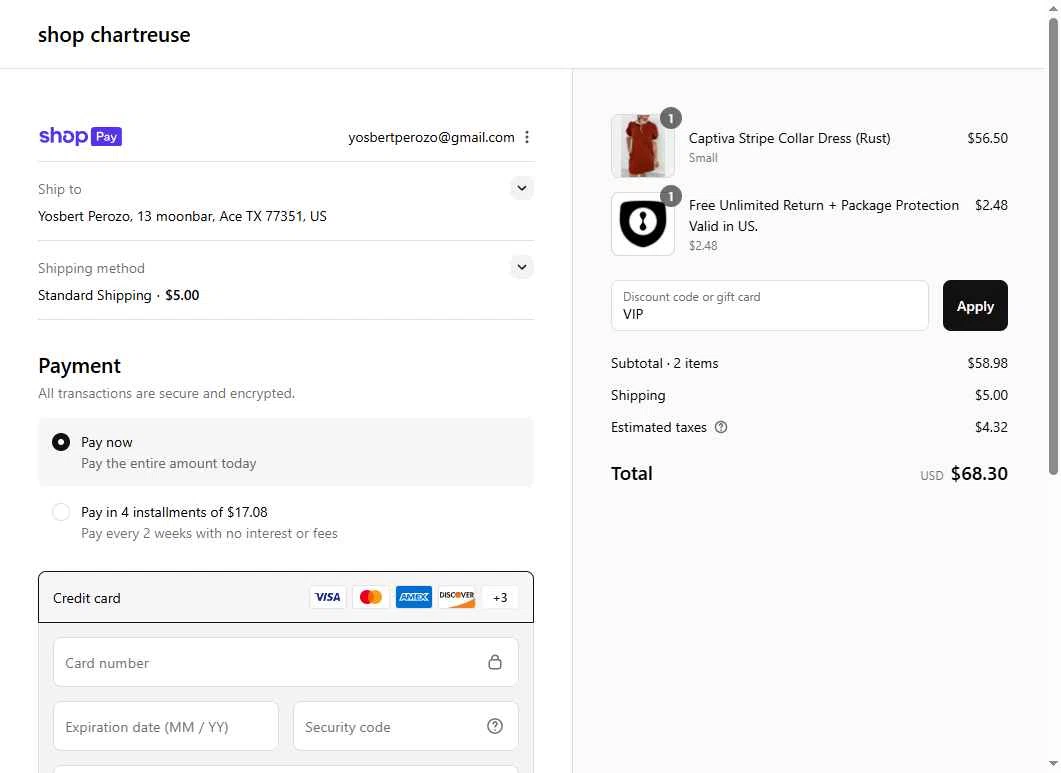The image size is (1061, 773).
Task: Open the security code help icon
Action: point(495,726)
